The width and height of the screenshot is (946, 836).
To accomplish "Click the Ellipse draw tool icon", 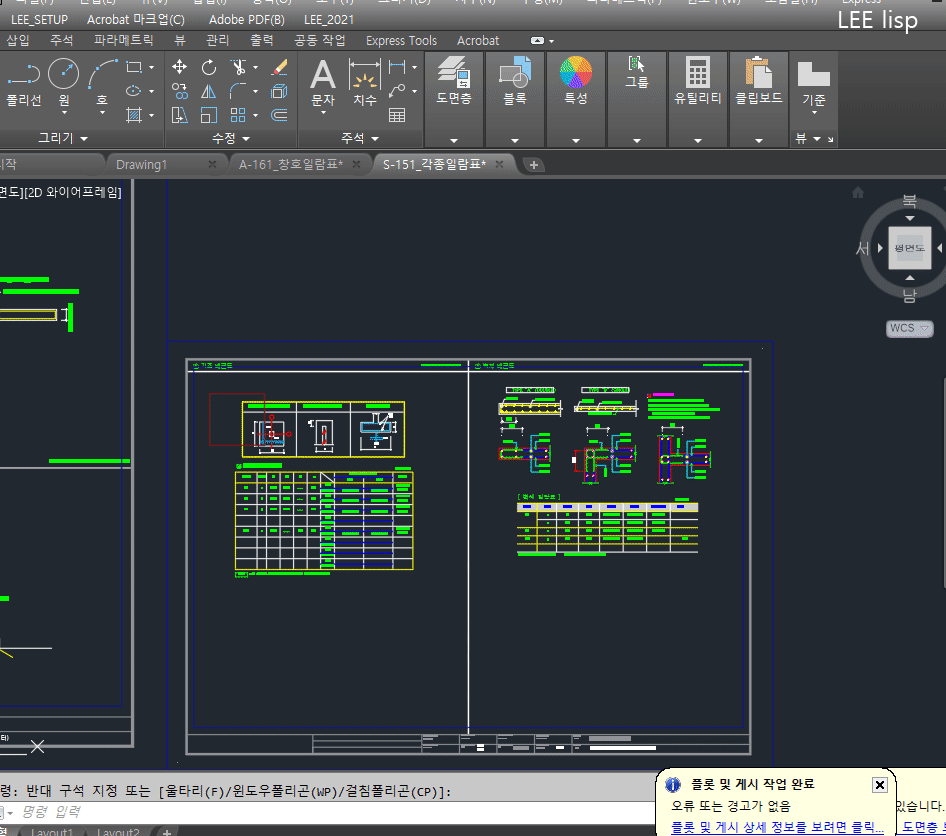I will [x=133, y=91].
